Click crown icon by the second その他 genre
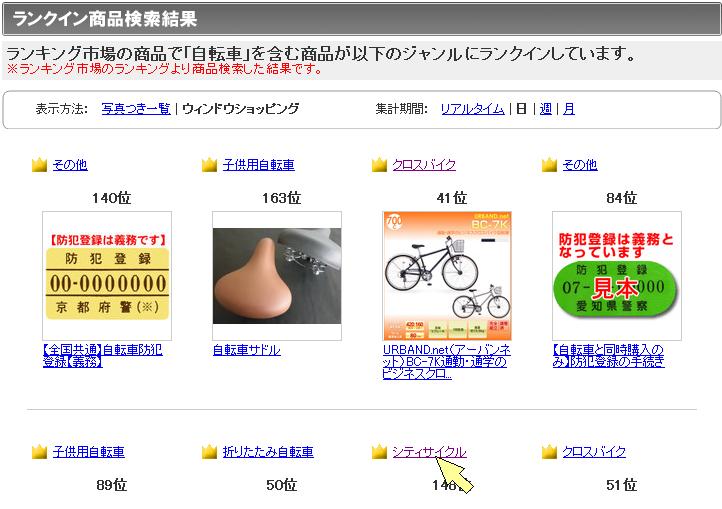 click(549, 164)
